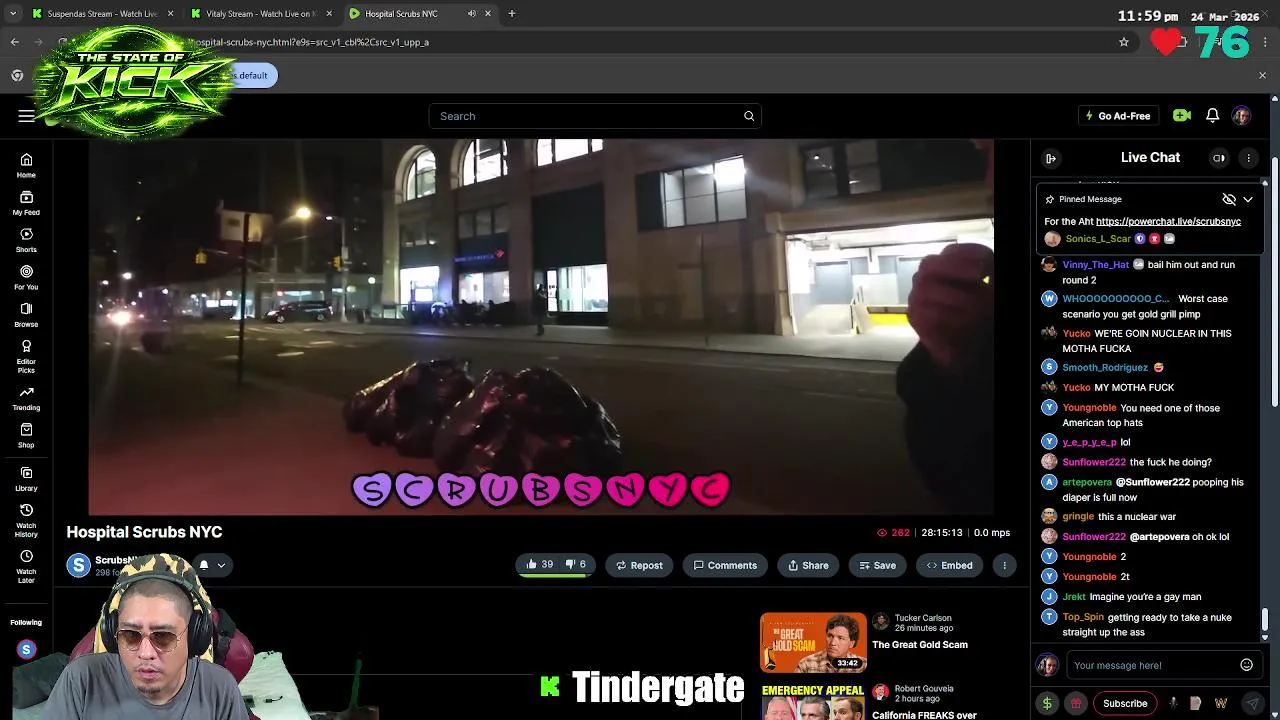Open the user profile avatar menu
The height and width of the screenshot is (720, 1280).
pos(1241,116)
